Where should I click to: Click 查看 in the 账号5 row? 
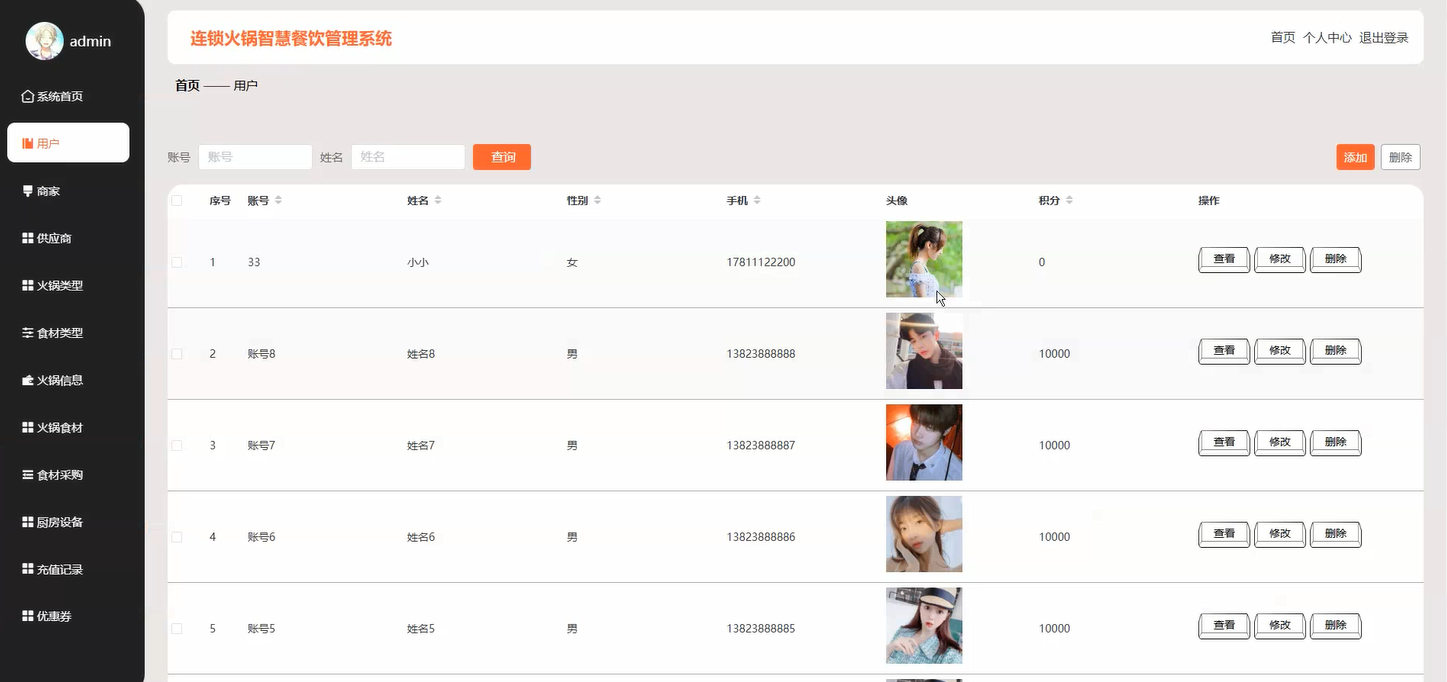coord(1224,627)
